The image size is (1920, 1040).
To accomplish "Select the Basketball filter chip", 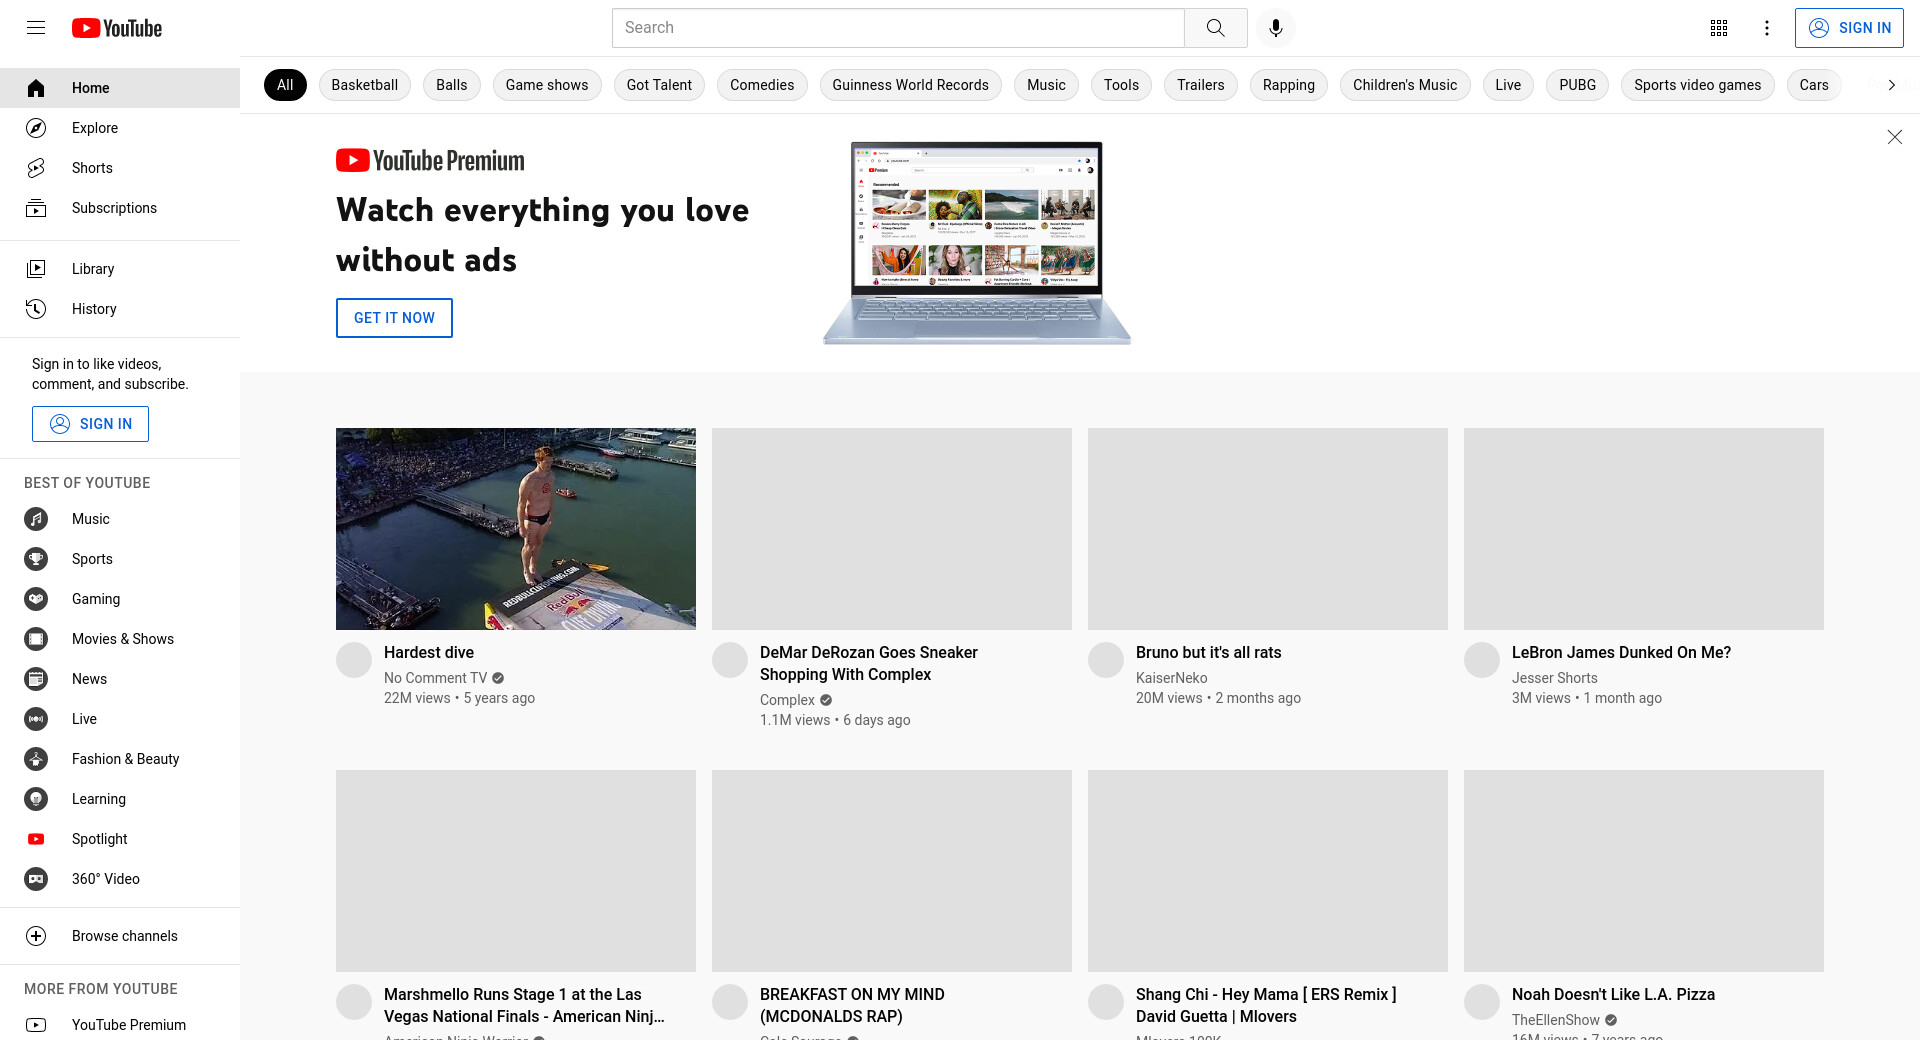I will (x=365, y=85).
